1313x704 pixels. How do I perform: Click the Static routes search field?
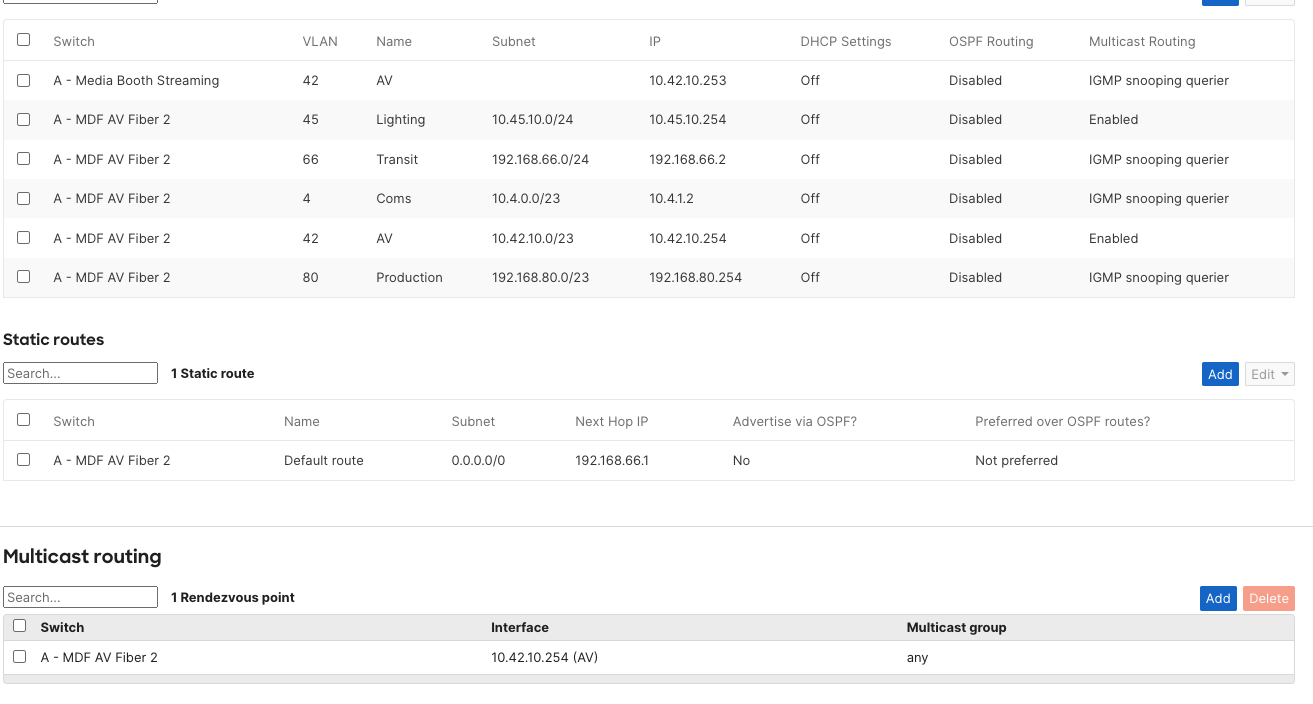pos(80,373)
